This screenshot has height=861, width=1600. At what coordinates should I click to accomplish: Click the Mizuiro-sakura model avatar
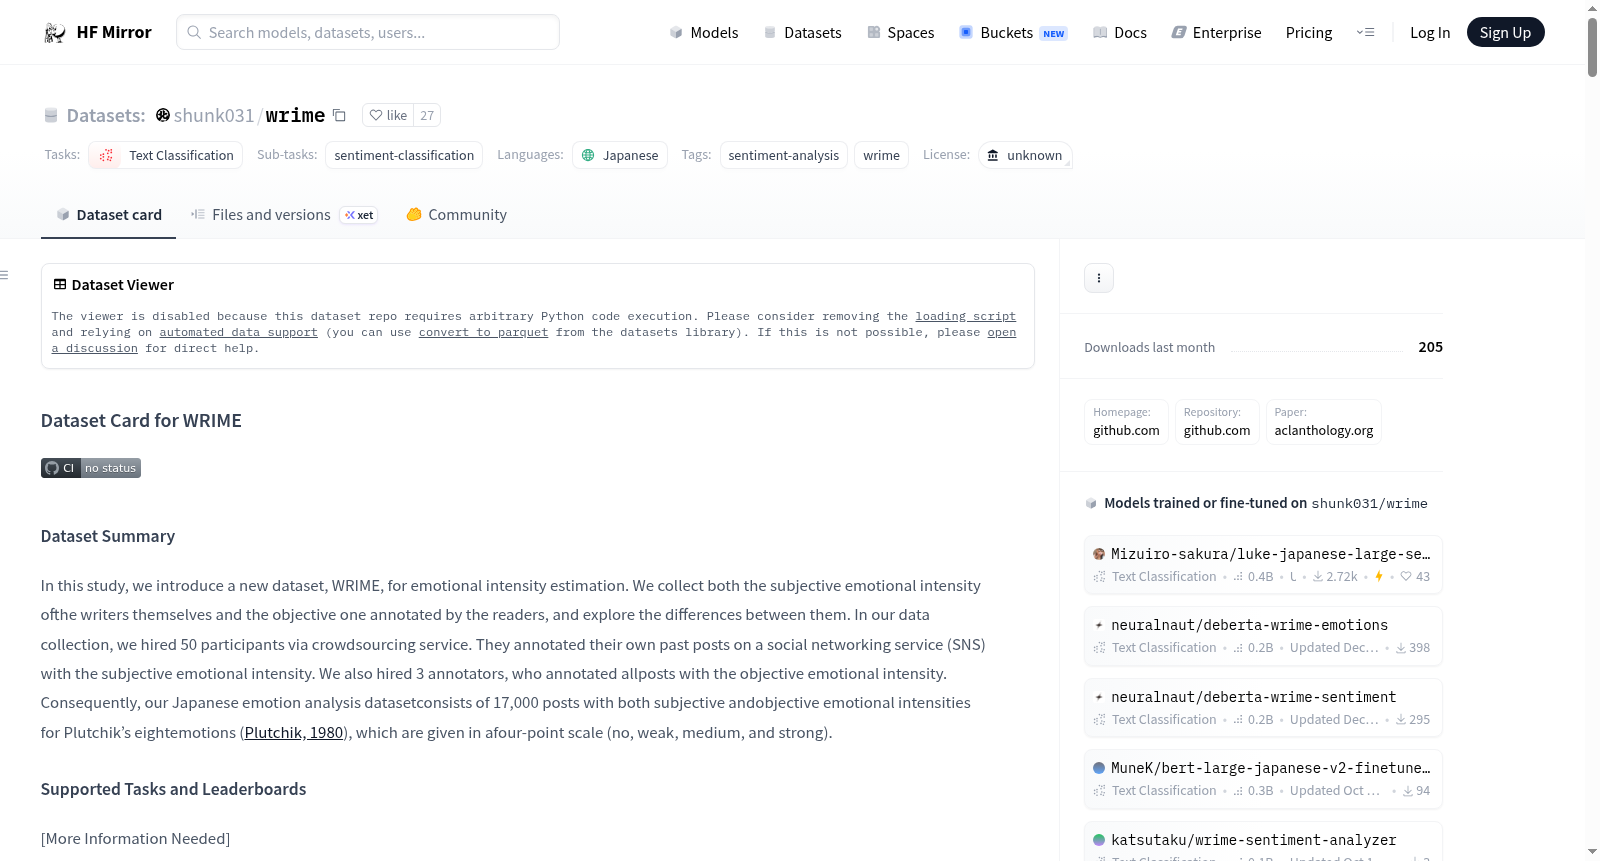click(x=1099, y=554)
